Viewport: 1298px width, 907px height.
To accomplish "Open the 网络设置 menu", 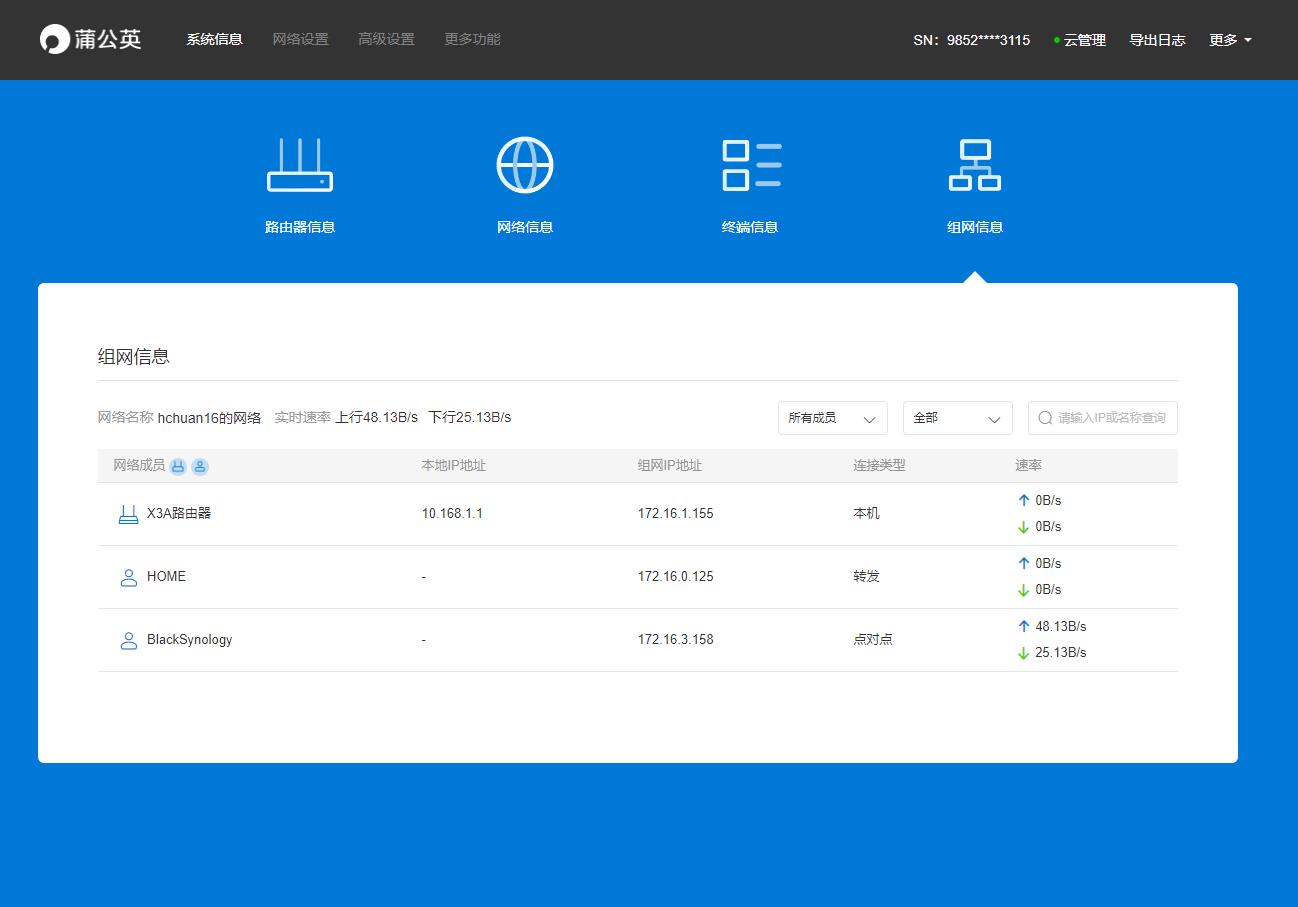I will pos(300,40).
